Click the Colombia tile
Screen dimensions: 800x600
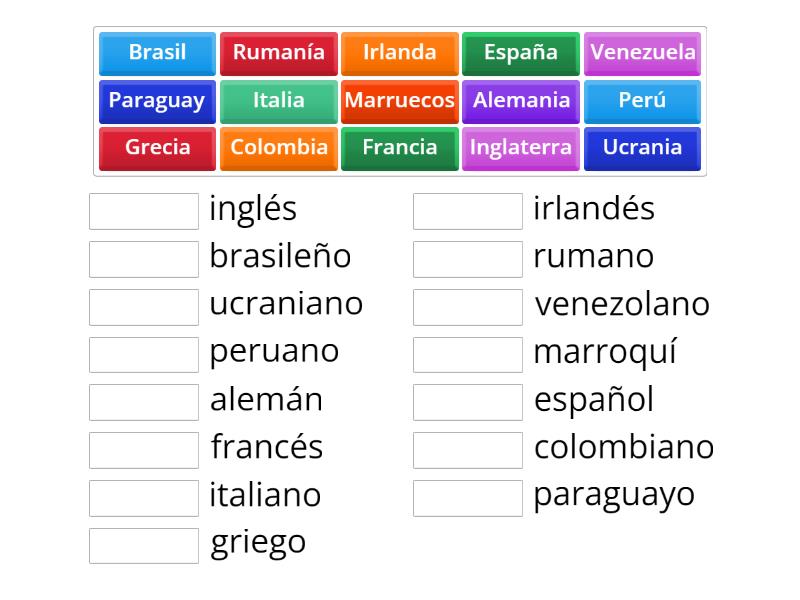point(278,148)
